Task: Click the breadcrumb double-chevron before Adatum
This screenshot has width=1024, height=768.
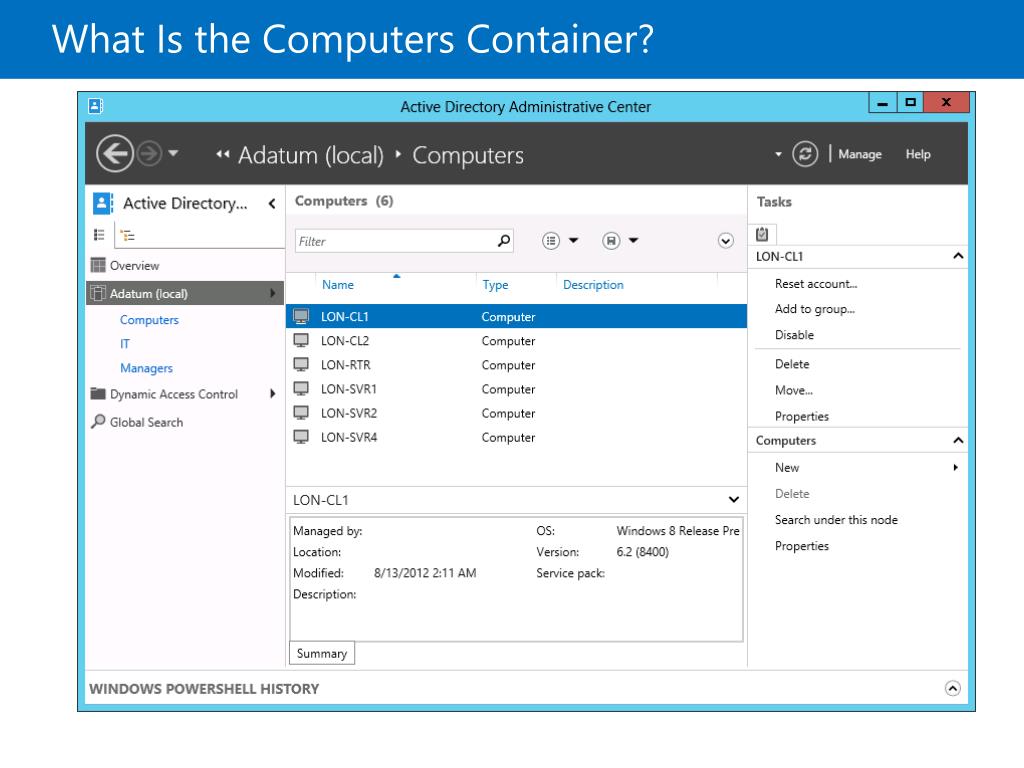Action: point(223,155)
